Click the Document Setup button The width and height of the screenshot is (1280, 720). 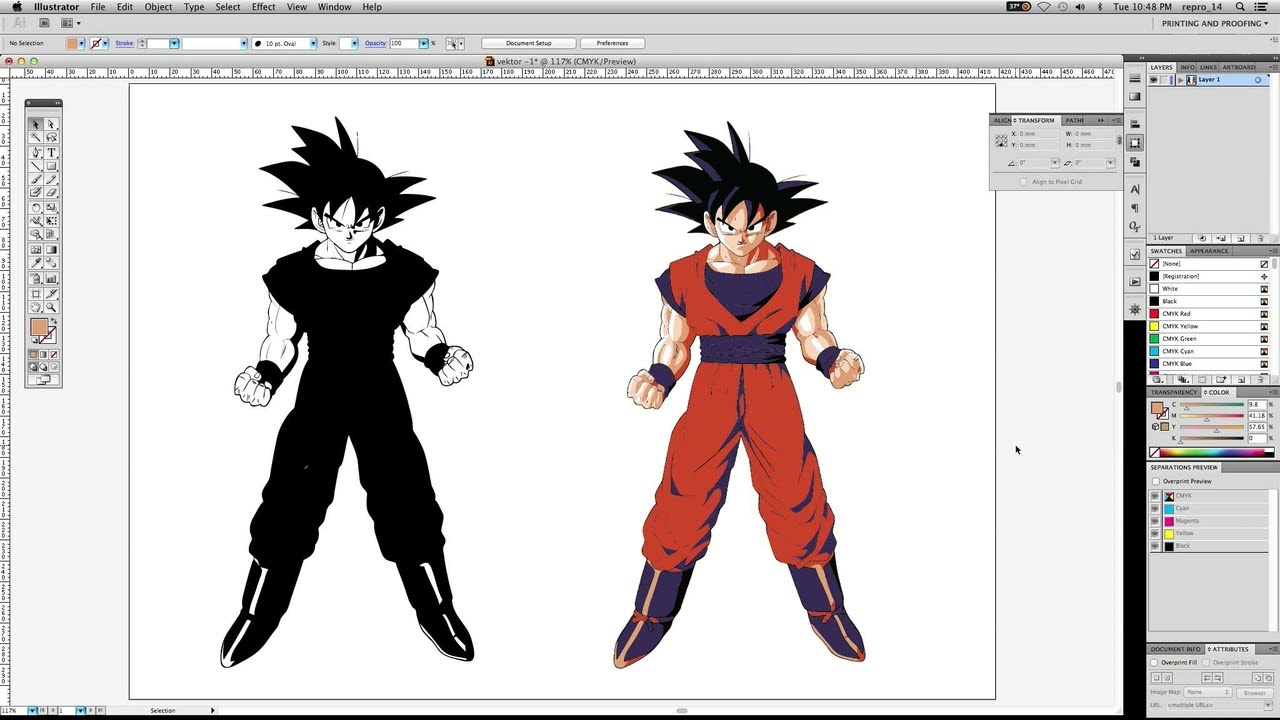coord(528,43)
